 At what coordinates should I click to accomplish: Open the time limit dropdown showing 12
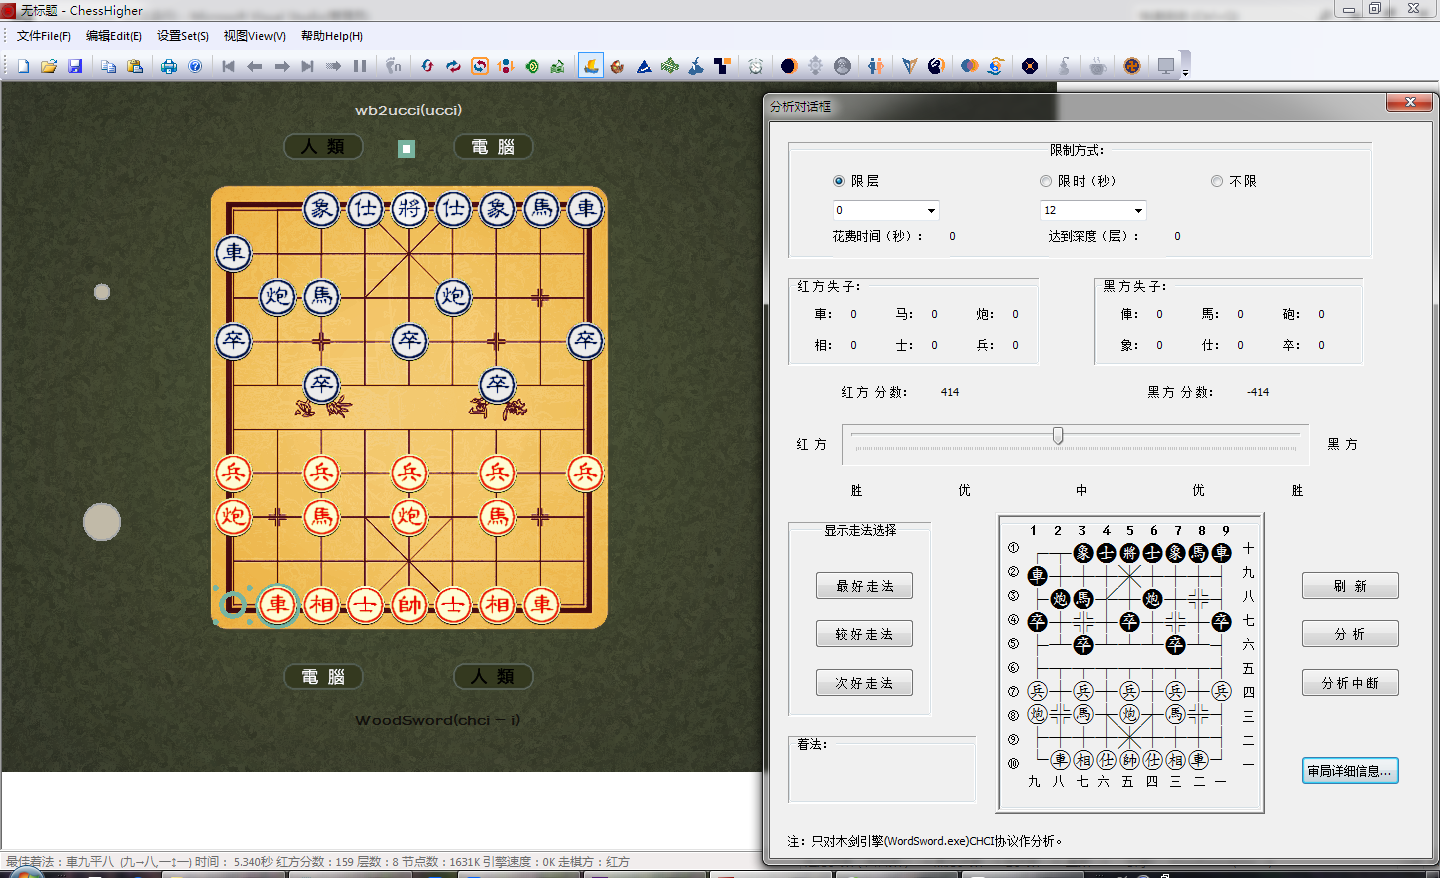[1138, 211]
